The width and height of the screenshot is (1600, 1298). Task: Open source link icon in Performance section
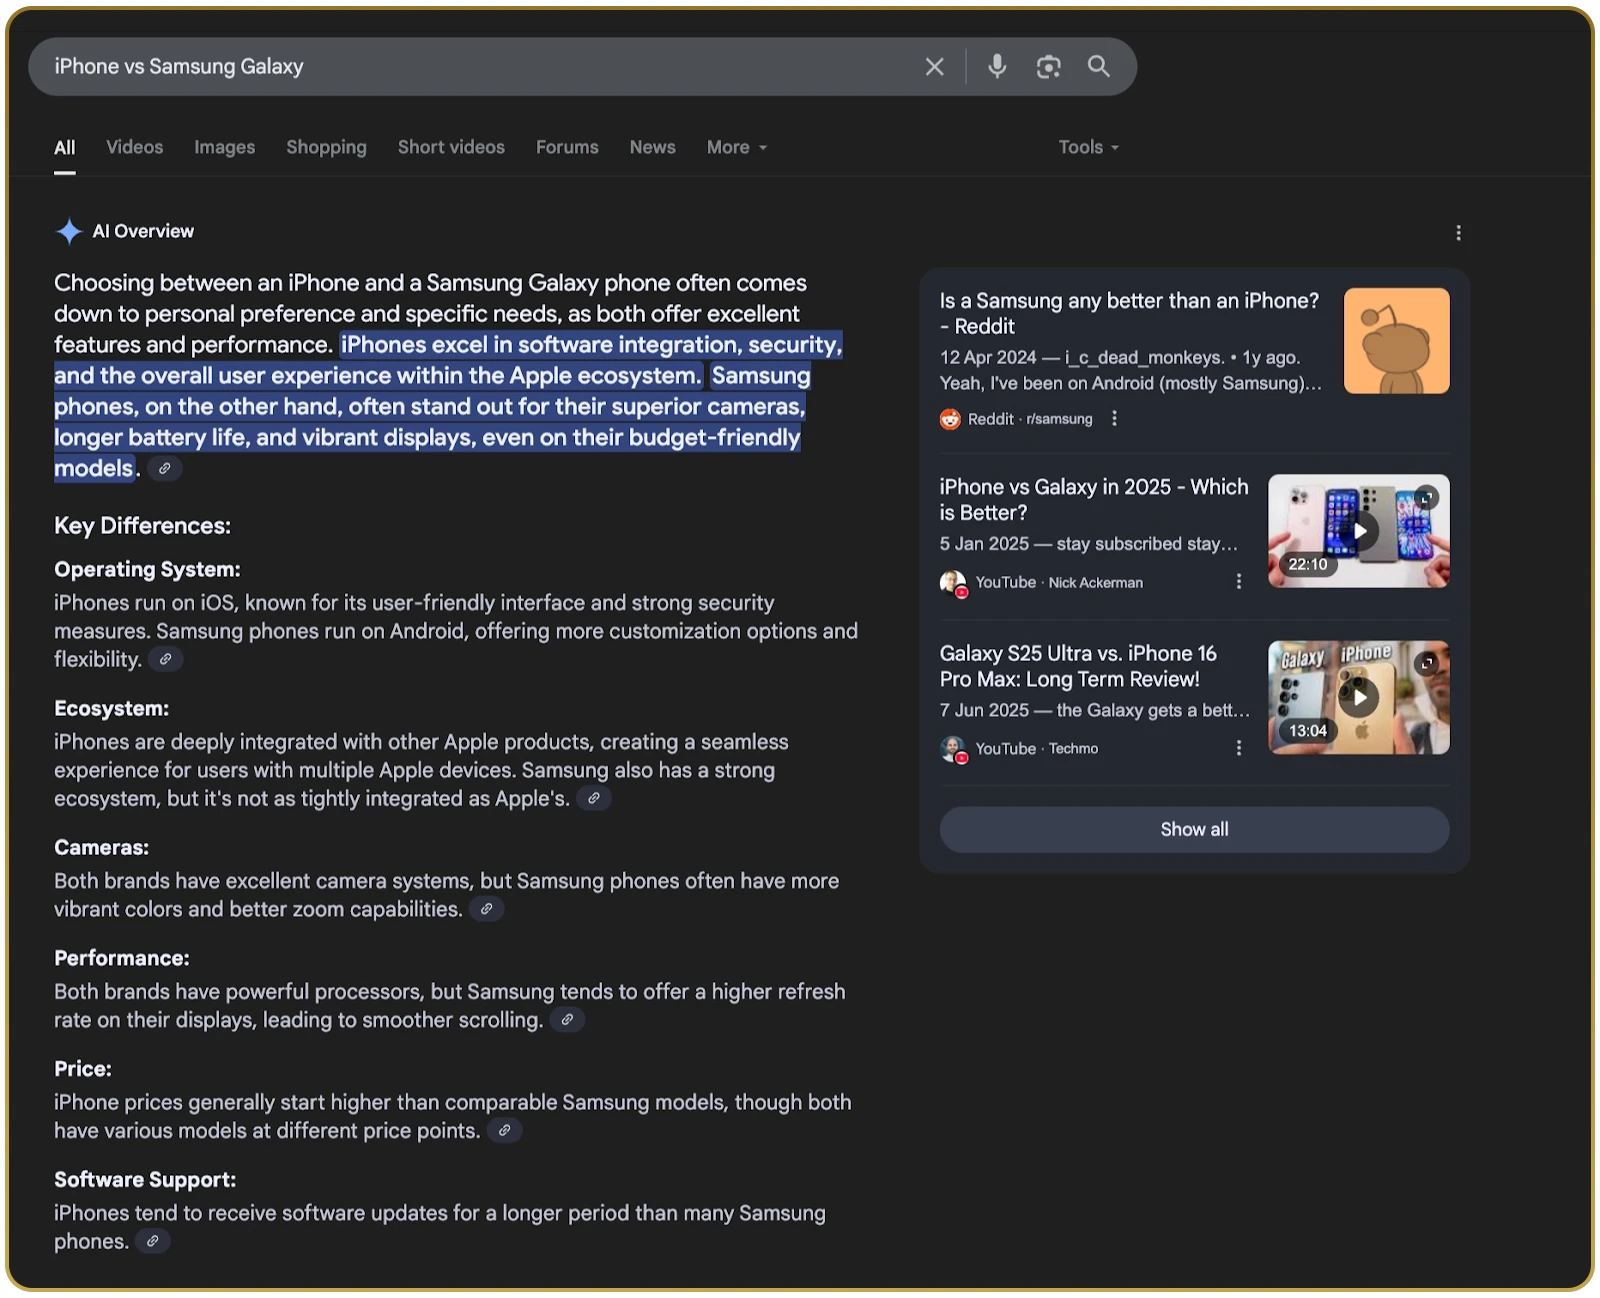pyautogui.click(x=567, y=1020)
